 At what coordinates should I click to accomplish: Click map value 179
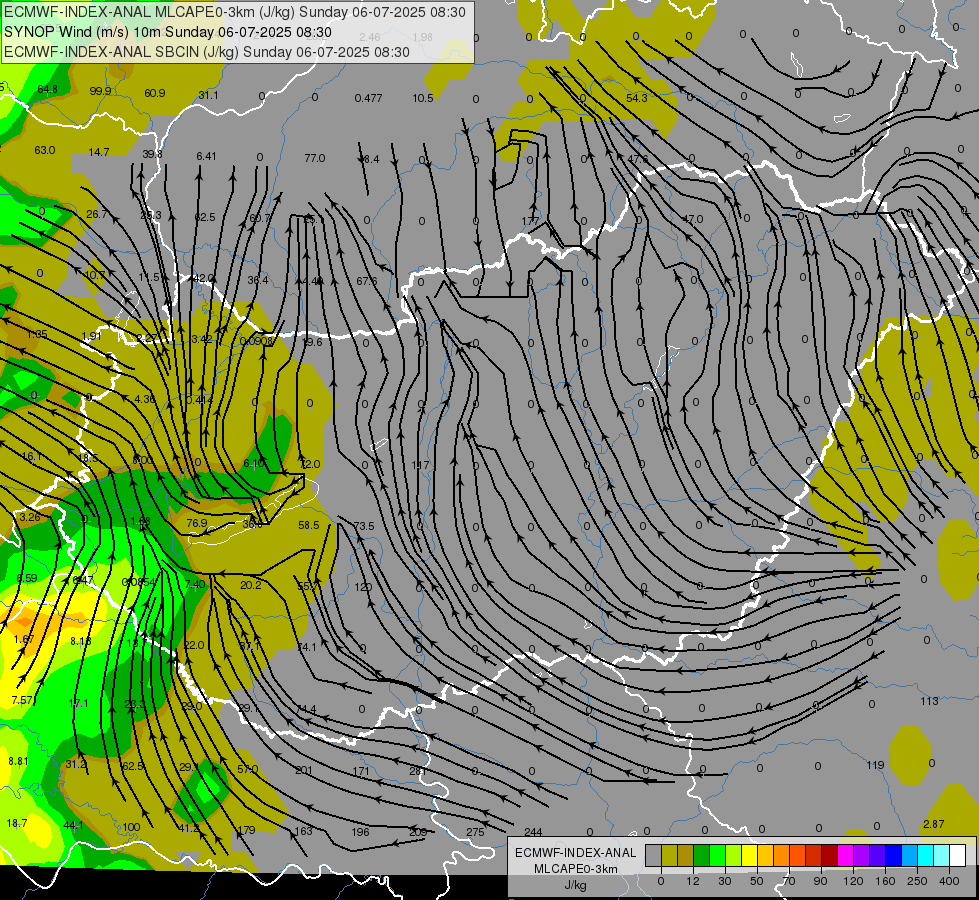(247, 830)
